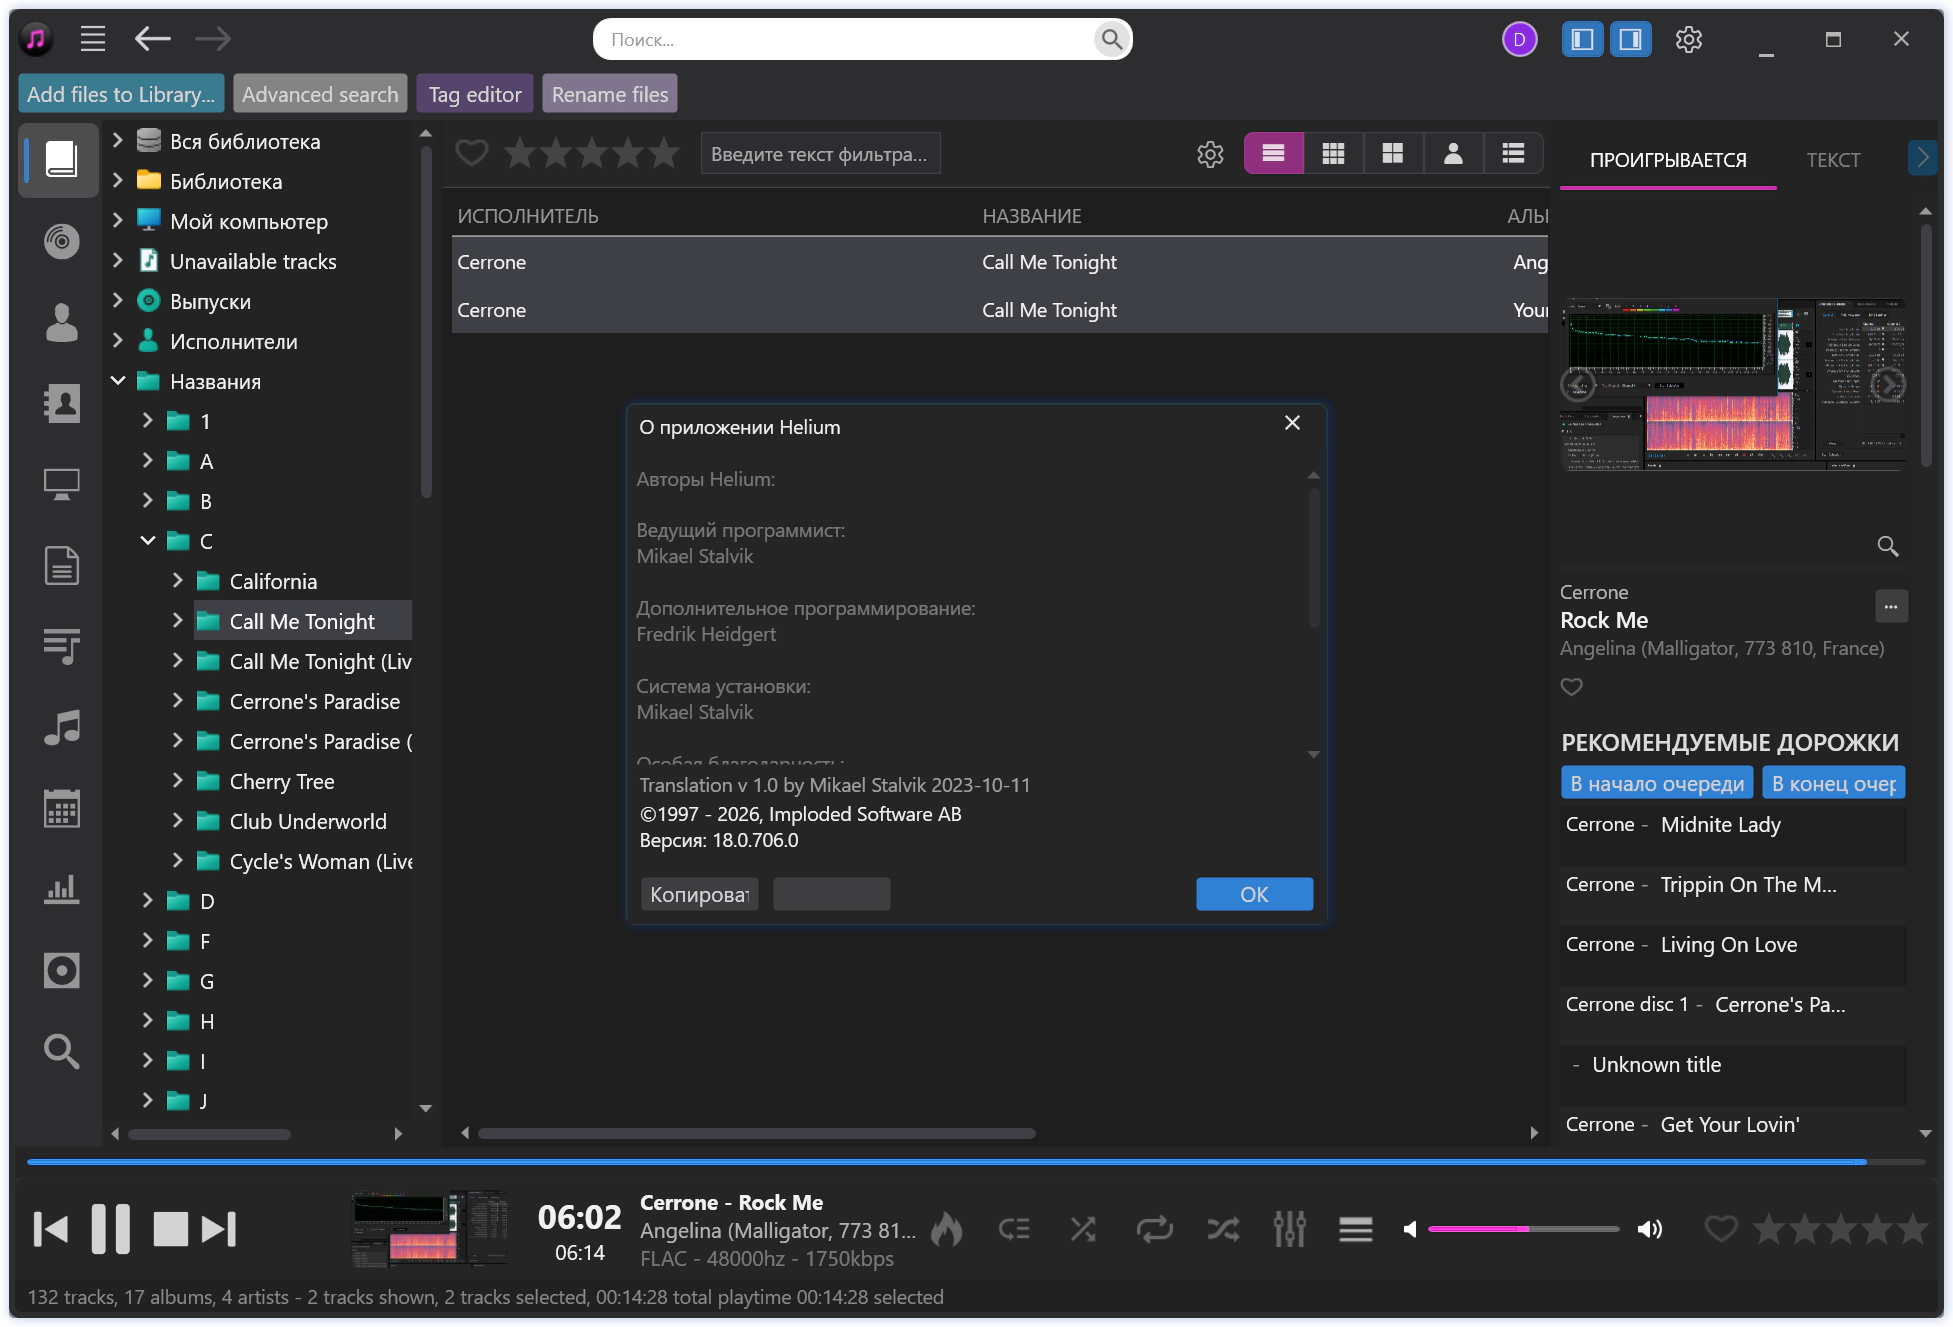Viewport: 1953px width, 1327px height.
Task: Click the flame icon in player bar
Action: tap(946, 1229)
